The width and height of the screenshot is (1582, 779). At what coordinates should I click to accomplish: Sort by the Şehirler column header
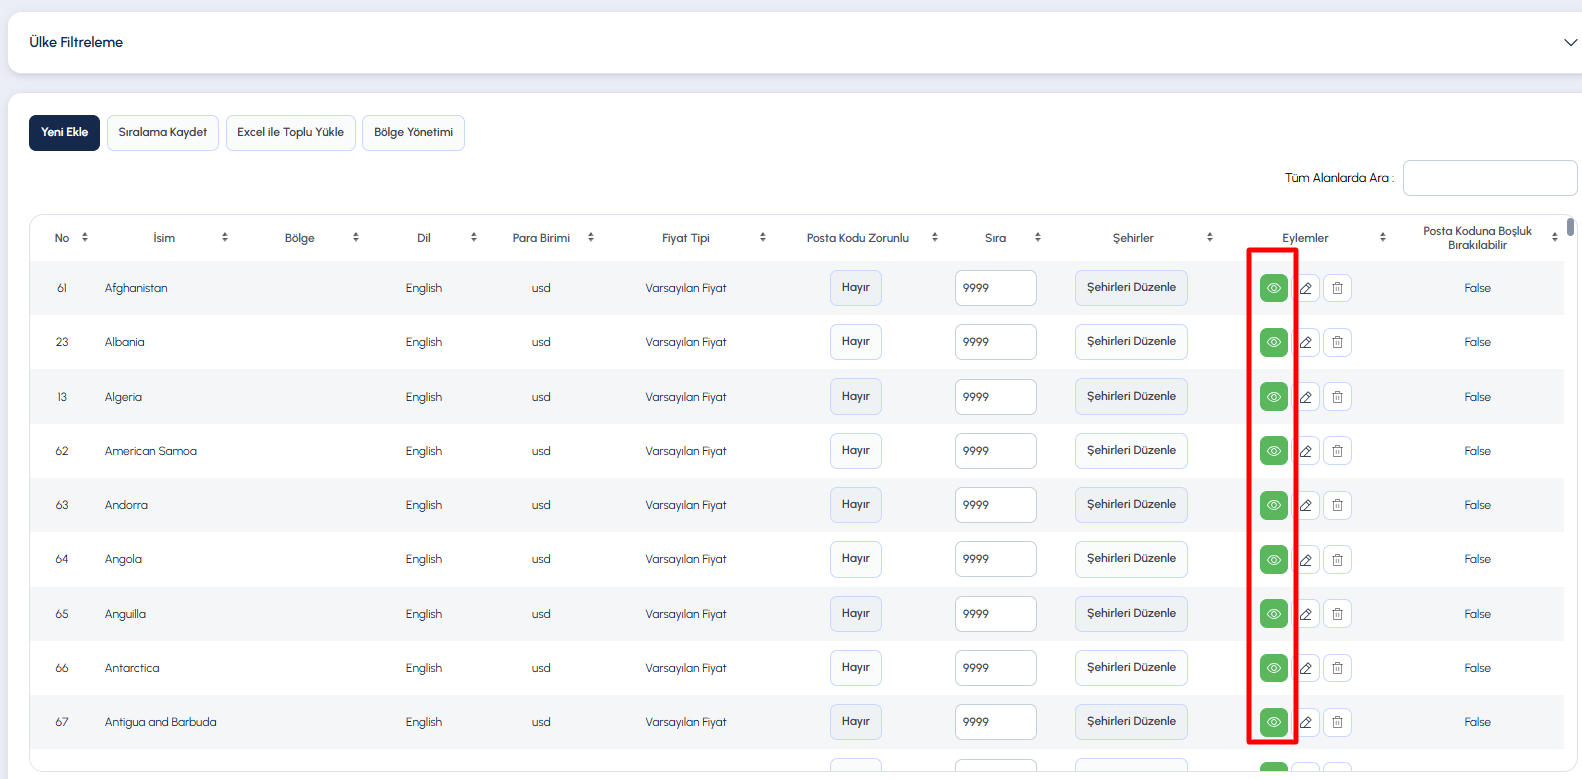click(1210, 238)
